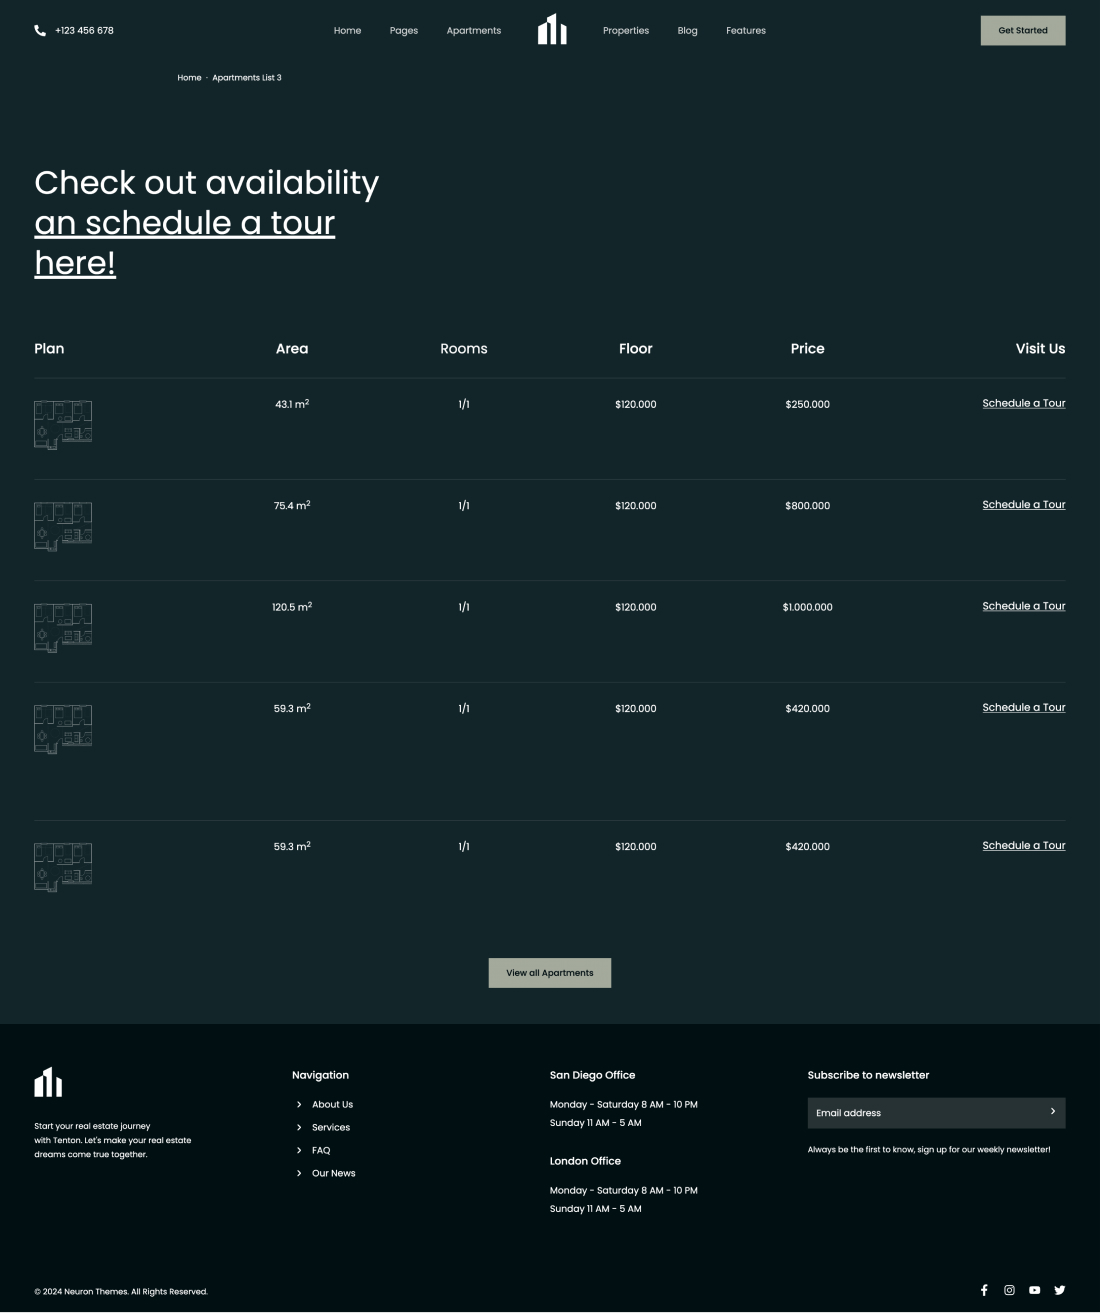The image size is (1100, 1313).
Task: Open the Facebook social icon in footer
Action: click(x=984, y=1290)
